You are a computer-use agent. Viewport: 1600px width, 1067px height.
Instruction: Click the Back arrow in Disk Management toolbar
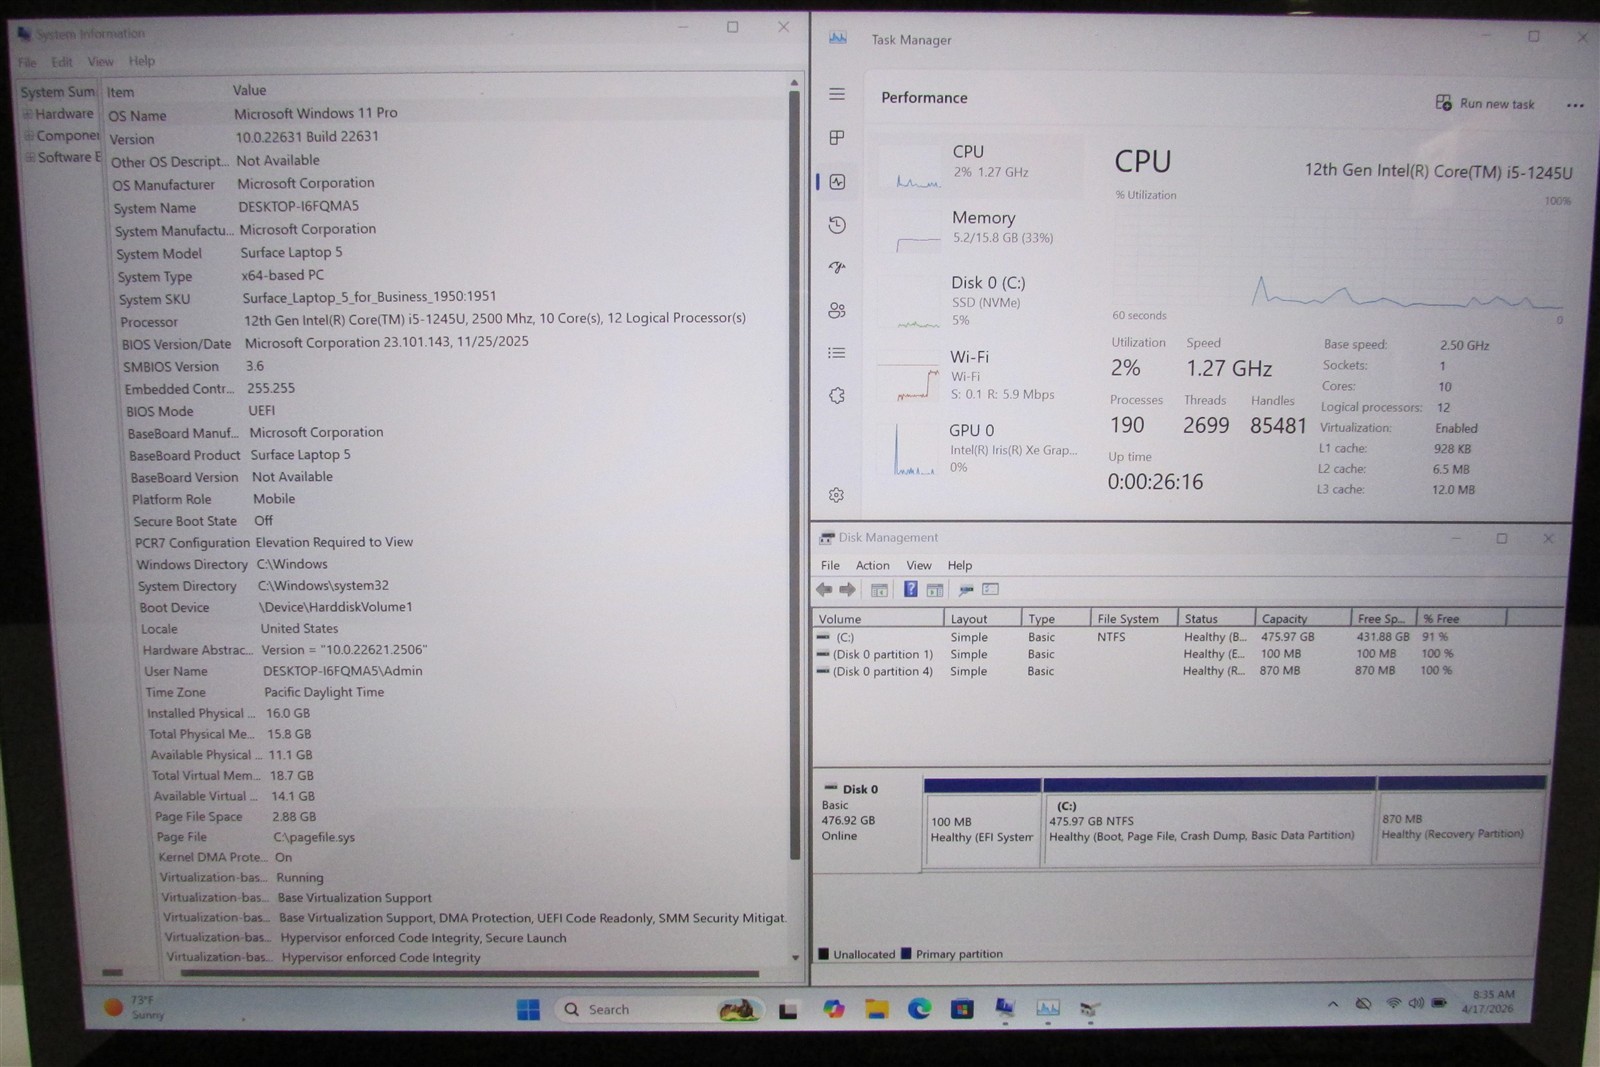[824, 590]
